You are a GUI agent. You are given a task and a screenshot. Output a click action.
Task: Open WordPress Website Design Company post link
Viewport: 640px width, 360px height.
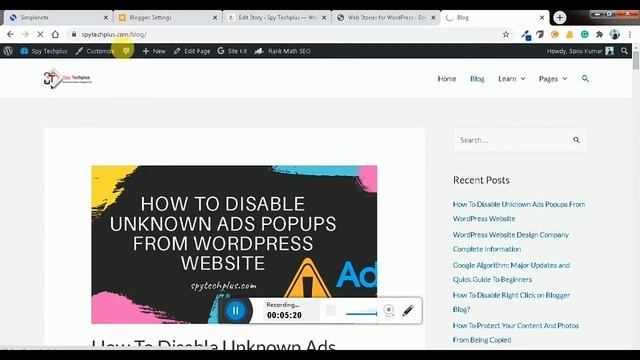[511, 242]
